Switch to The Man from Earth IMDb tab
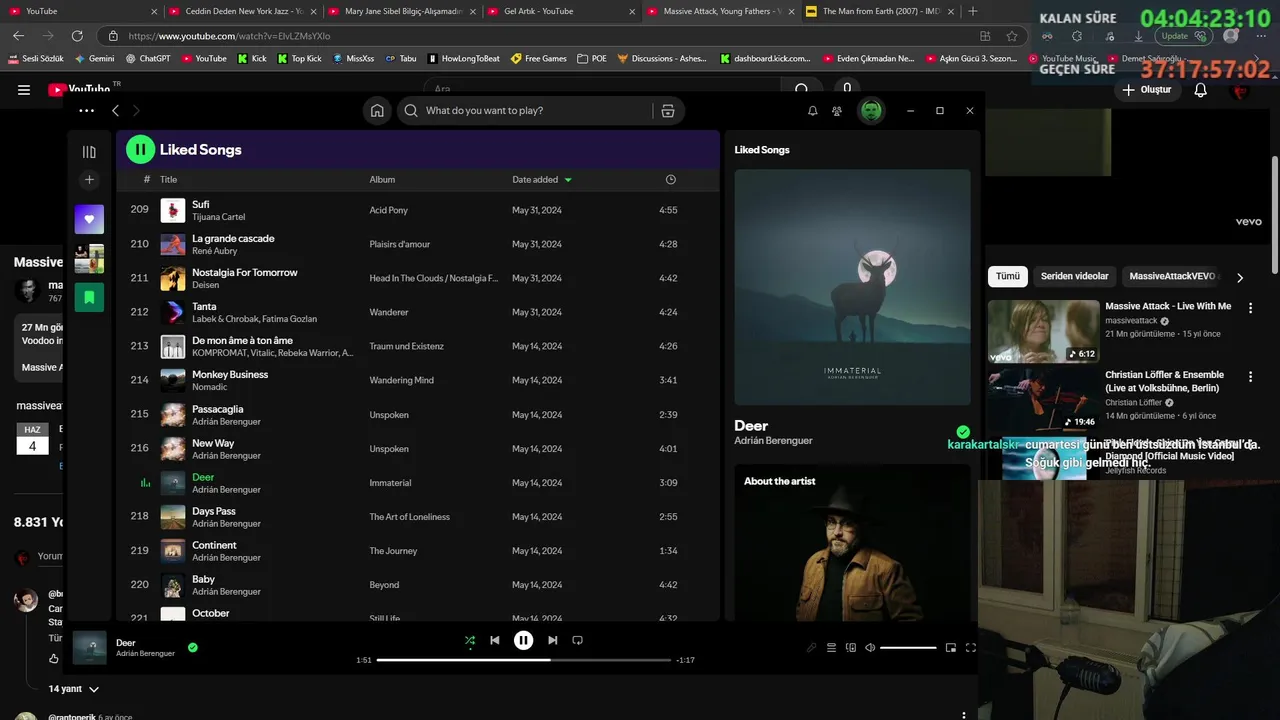 click(x=880, y=12)
